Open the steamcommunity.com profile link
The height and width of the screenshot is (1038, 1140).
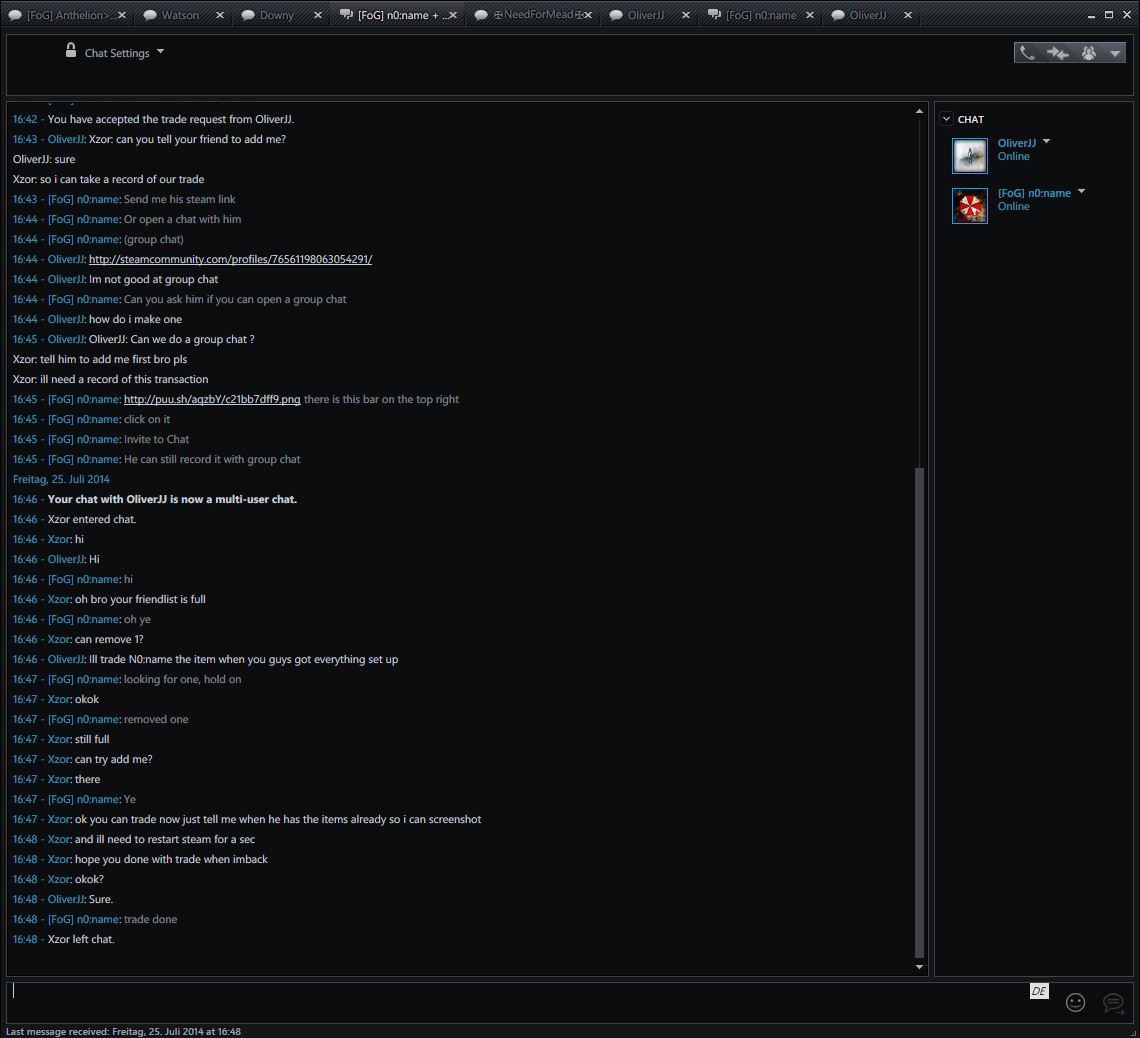pyautogui.click(x=230, y=259)
